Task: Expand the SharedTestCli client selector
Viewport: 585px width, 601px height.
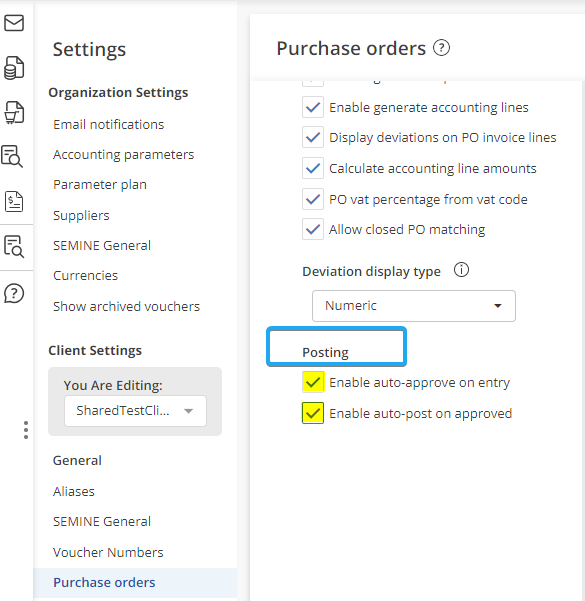Action: click(135, 411)
